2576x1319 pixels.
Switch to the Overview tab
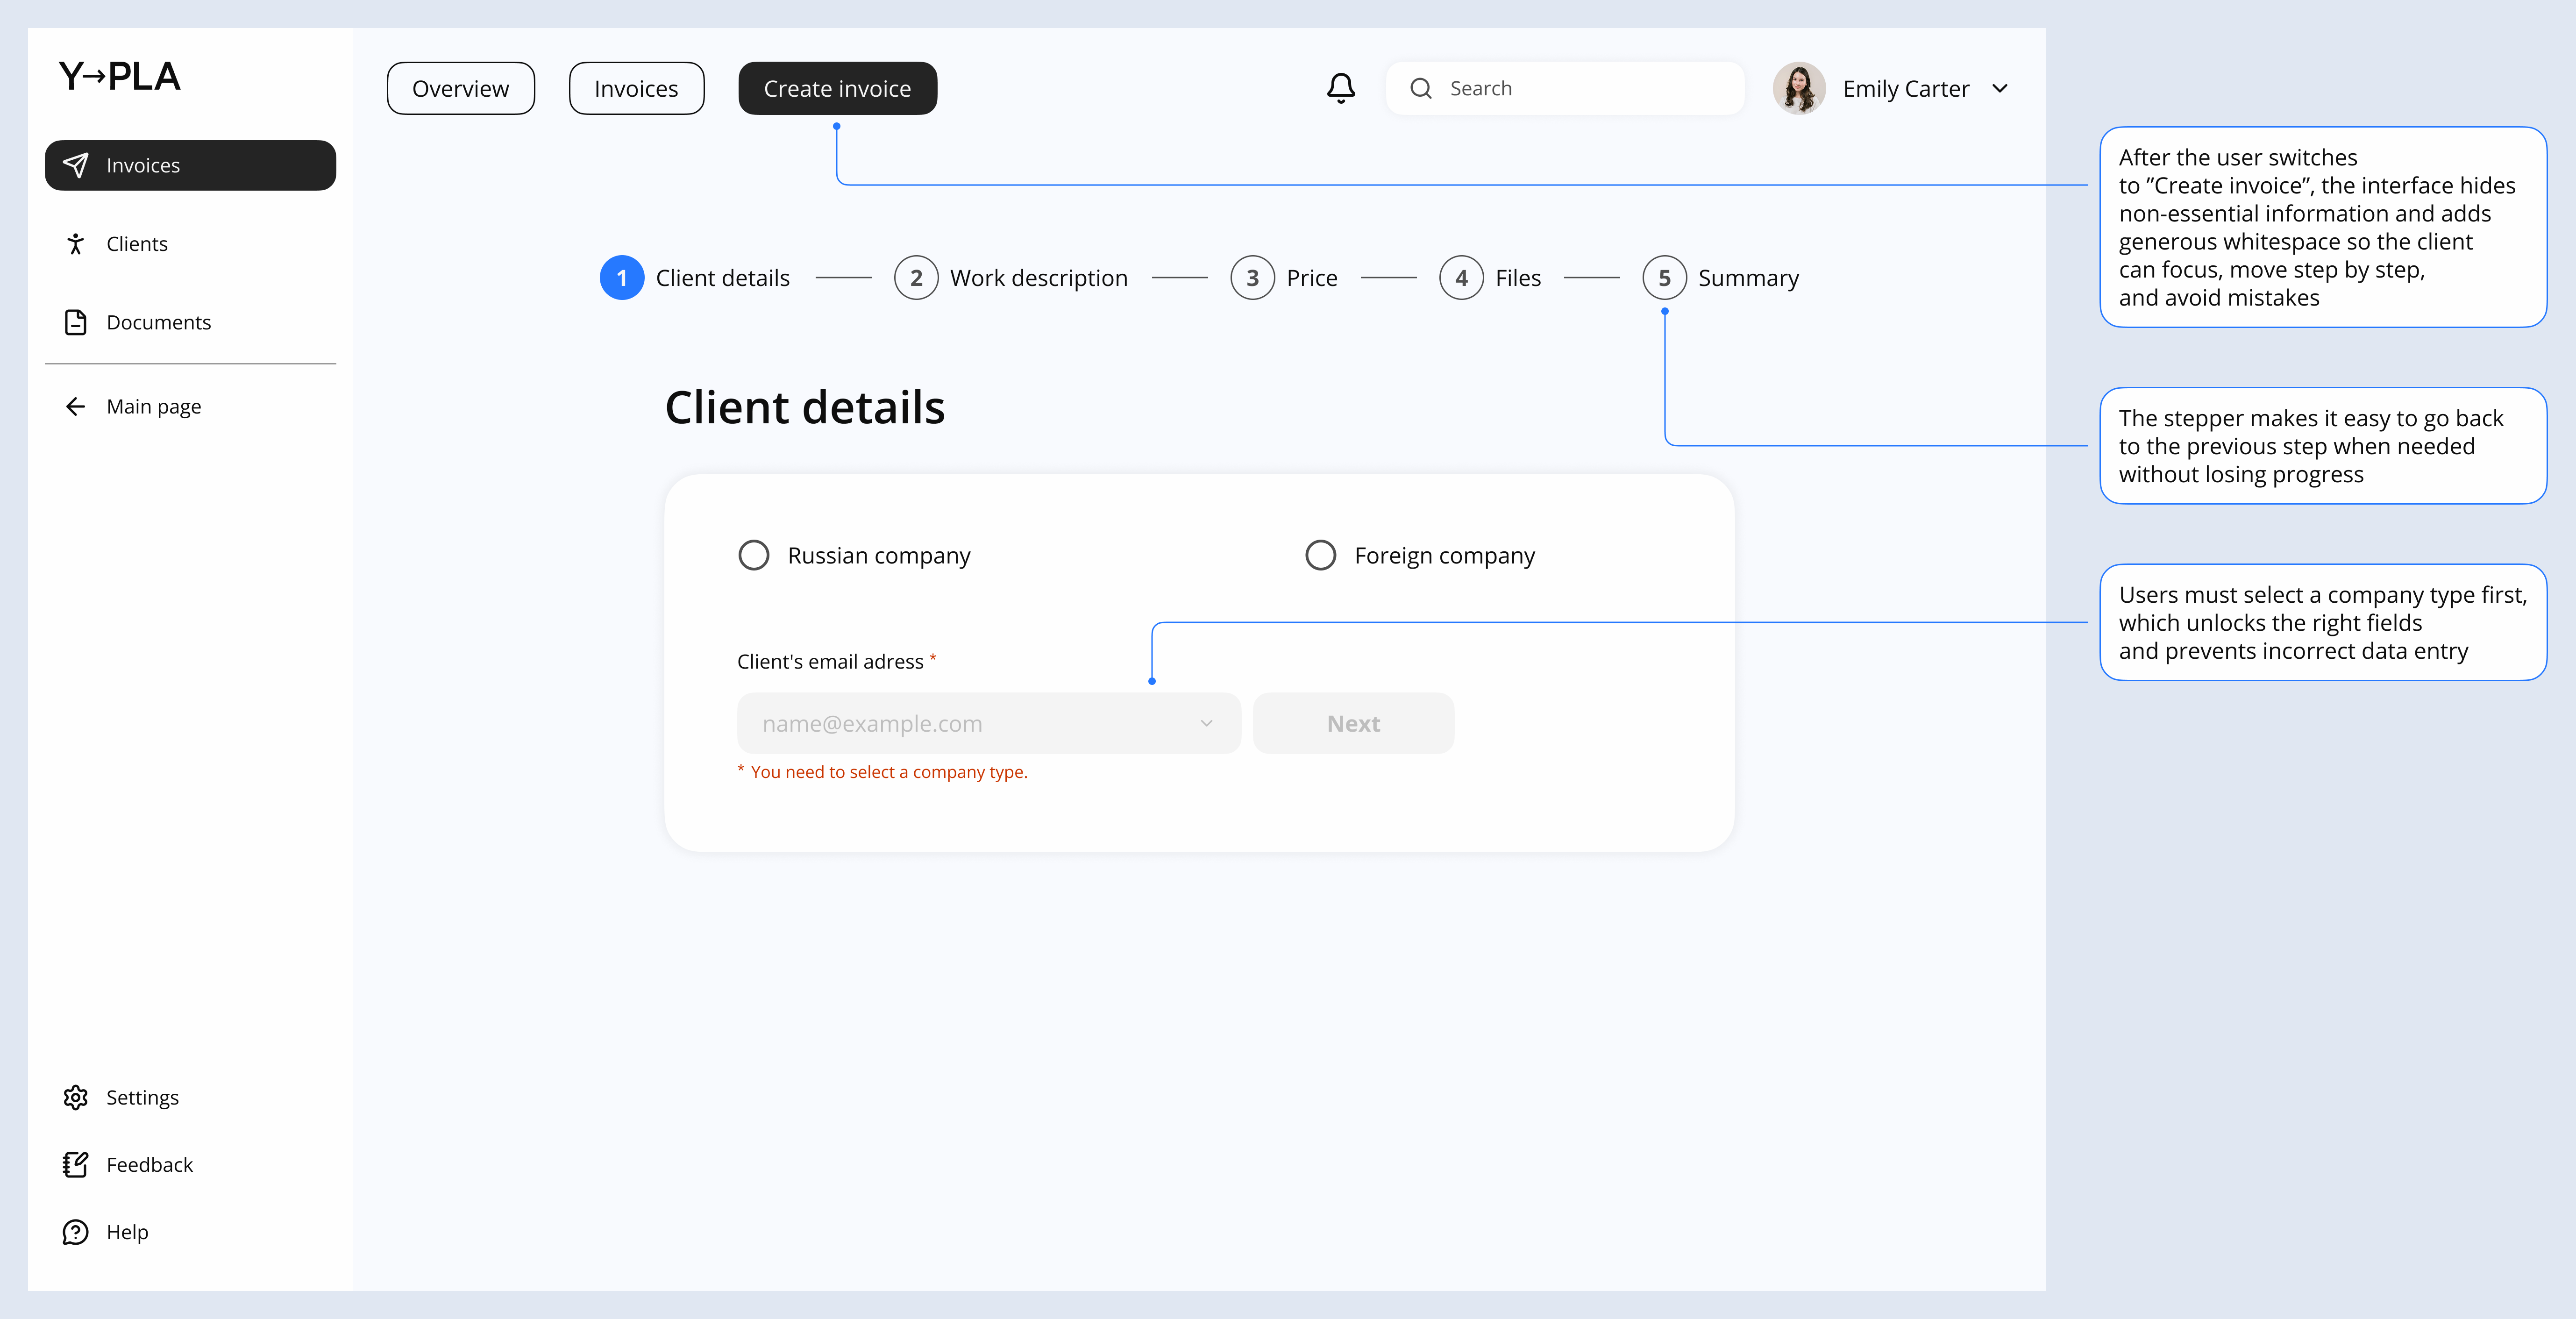[x=460, y=88]
